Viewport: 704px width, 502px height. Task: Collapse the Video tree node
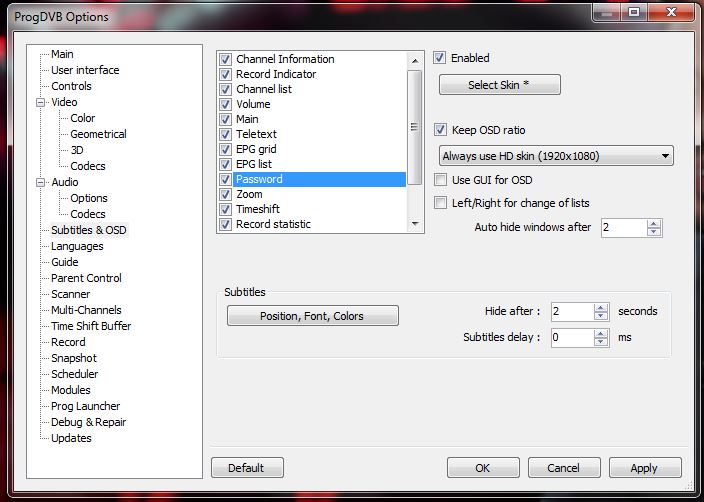tap(40, 102)
